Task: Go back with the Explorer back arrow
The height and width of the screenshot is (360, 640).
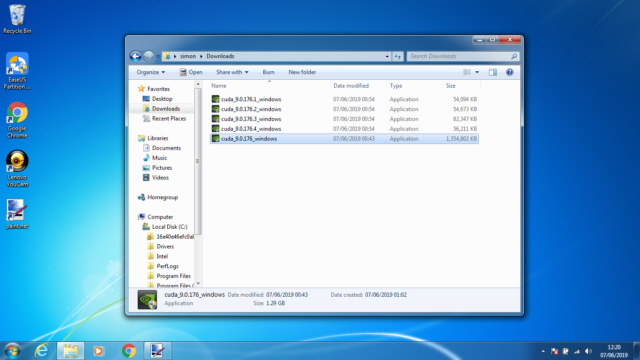Action: [136, 56]
